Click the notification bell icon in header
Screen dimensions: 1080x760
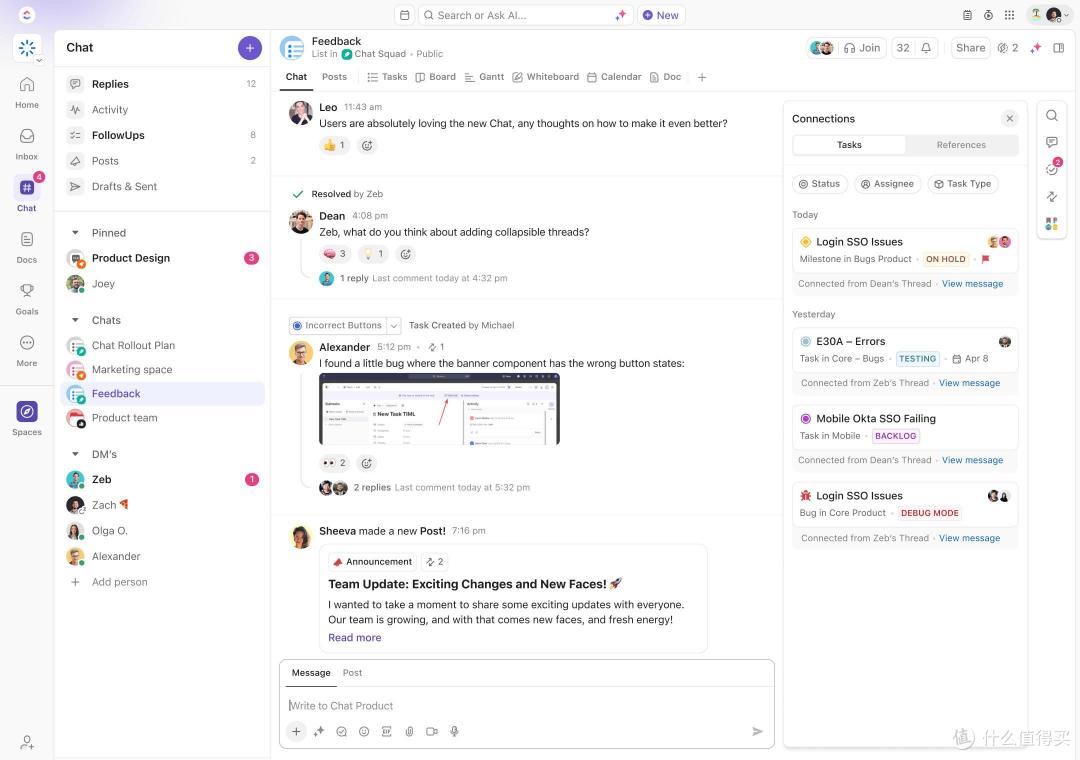[926, 48]
